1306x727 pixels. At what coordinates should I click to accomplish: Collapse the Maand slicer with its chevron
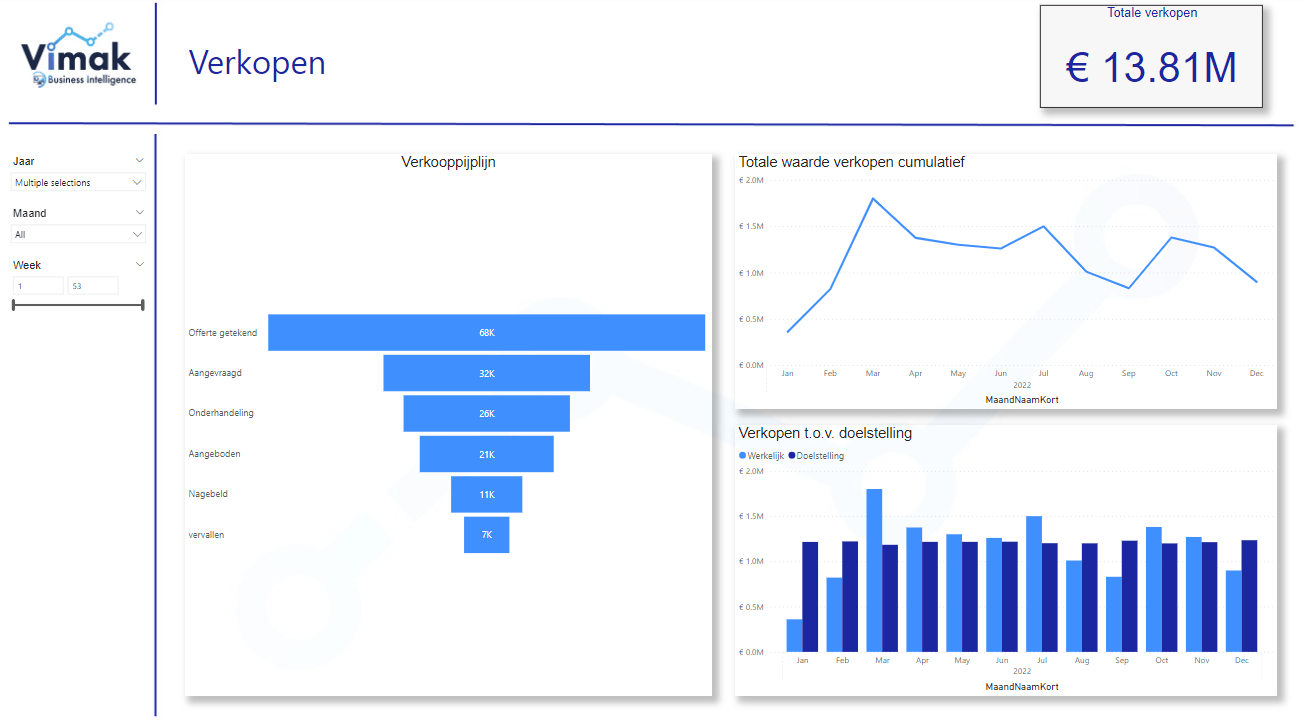pos(140,212)
